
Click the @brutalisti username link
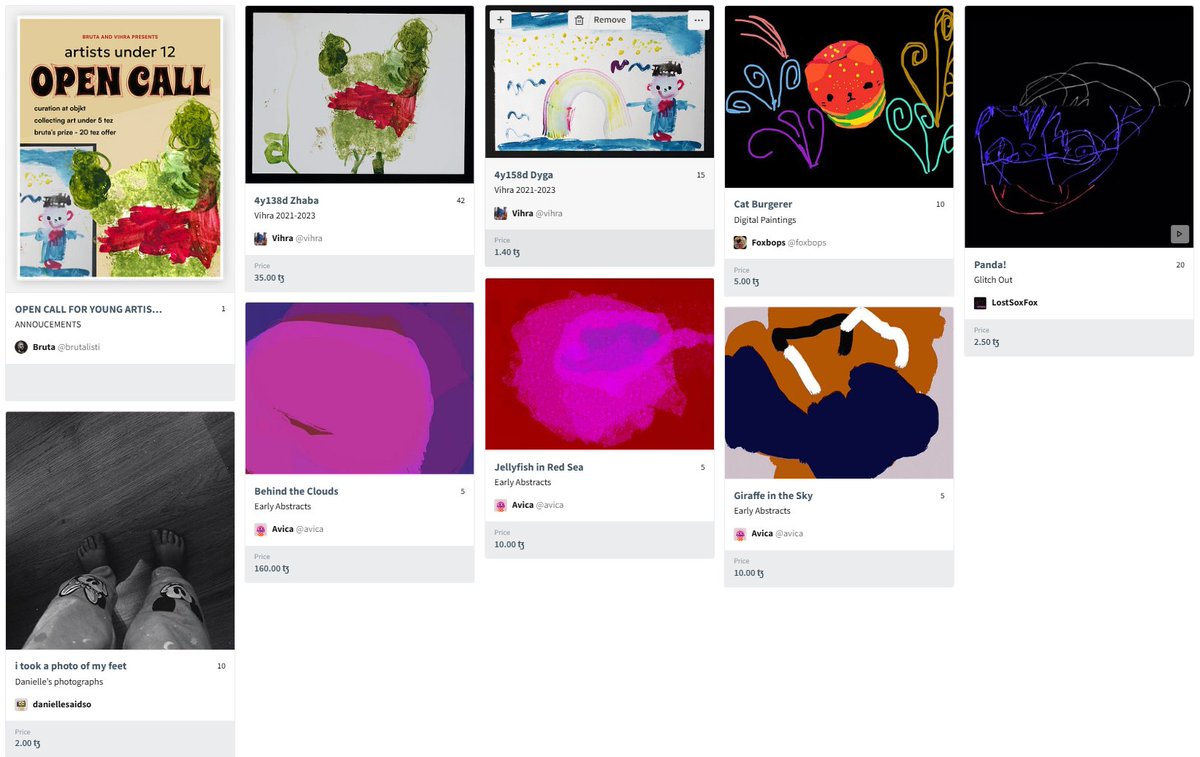click(79, 347)
